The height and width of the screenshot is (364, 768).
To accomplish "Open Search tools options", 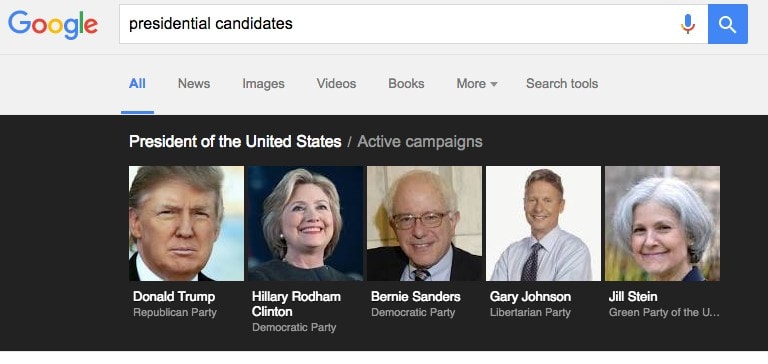I will (562, 84).
